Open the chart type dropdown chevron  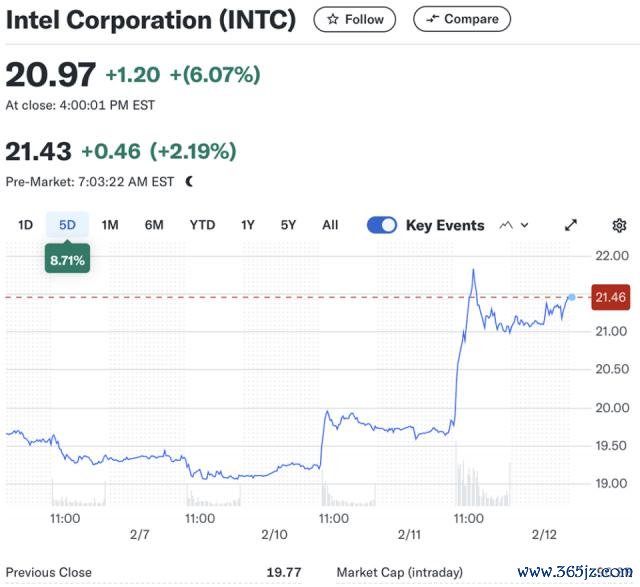click(524, 225)
